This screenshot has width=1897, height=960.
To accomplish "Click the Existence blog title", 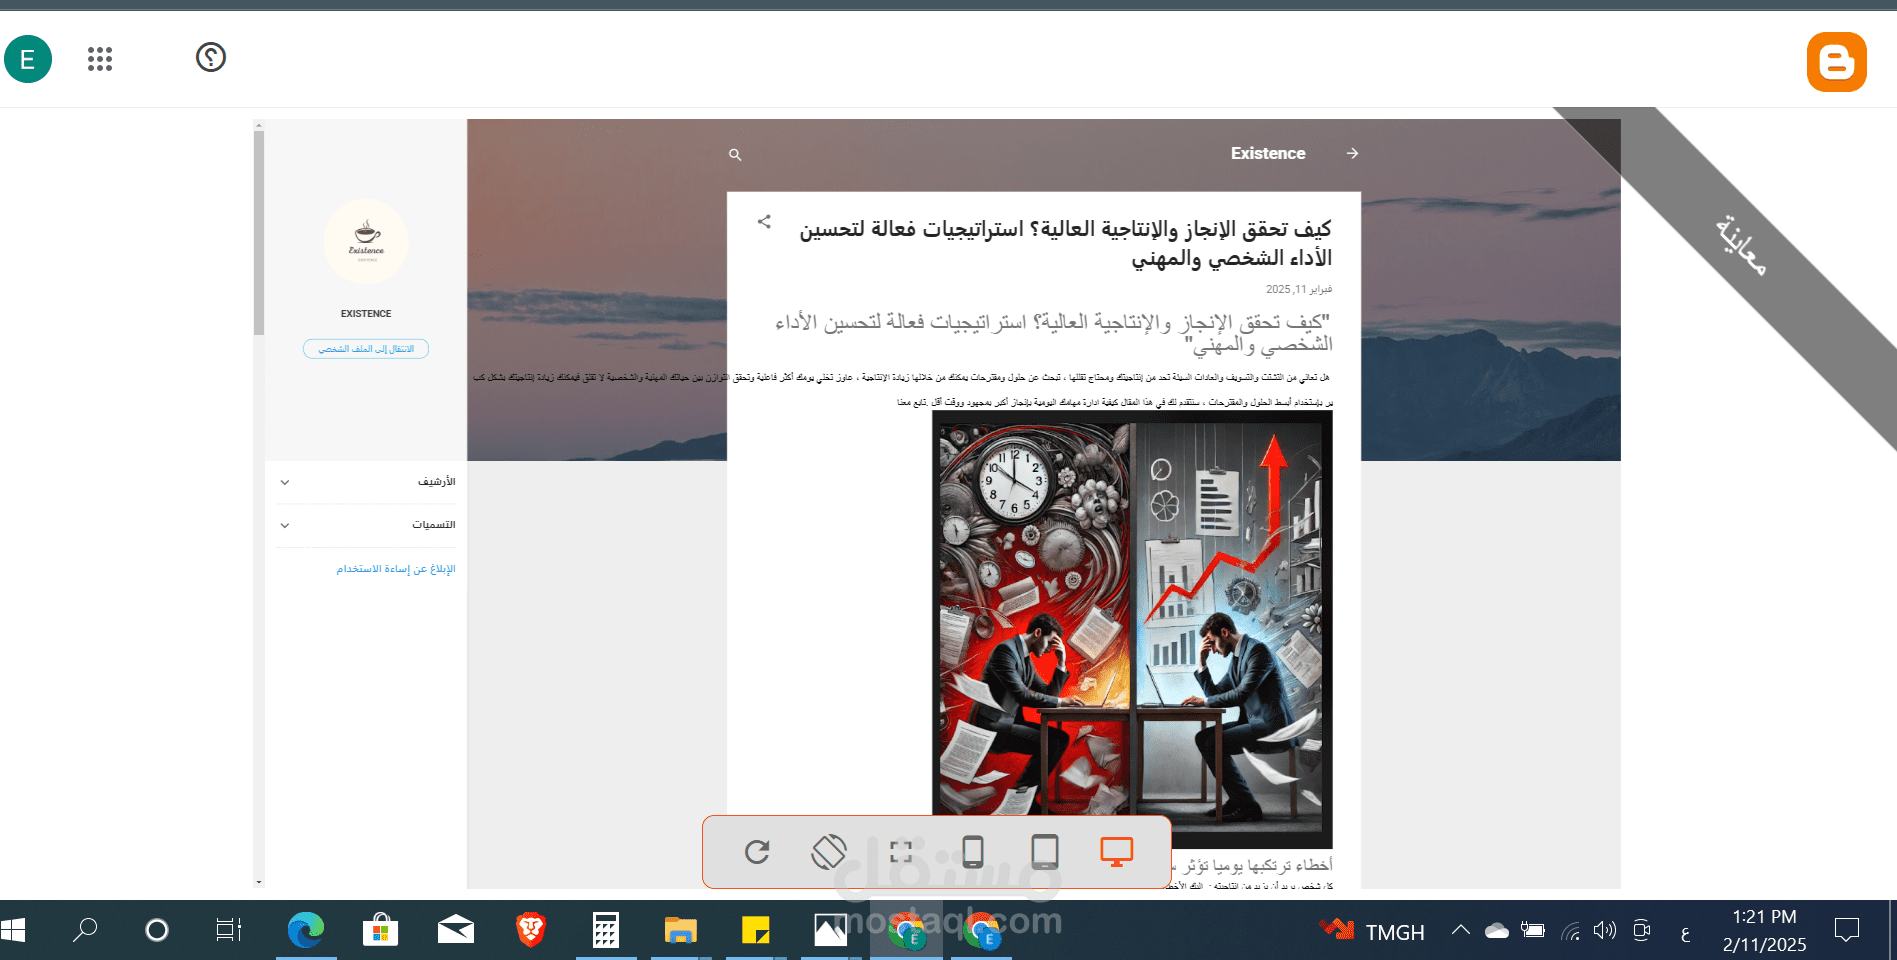I will click(x=1268, y=153).
